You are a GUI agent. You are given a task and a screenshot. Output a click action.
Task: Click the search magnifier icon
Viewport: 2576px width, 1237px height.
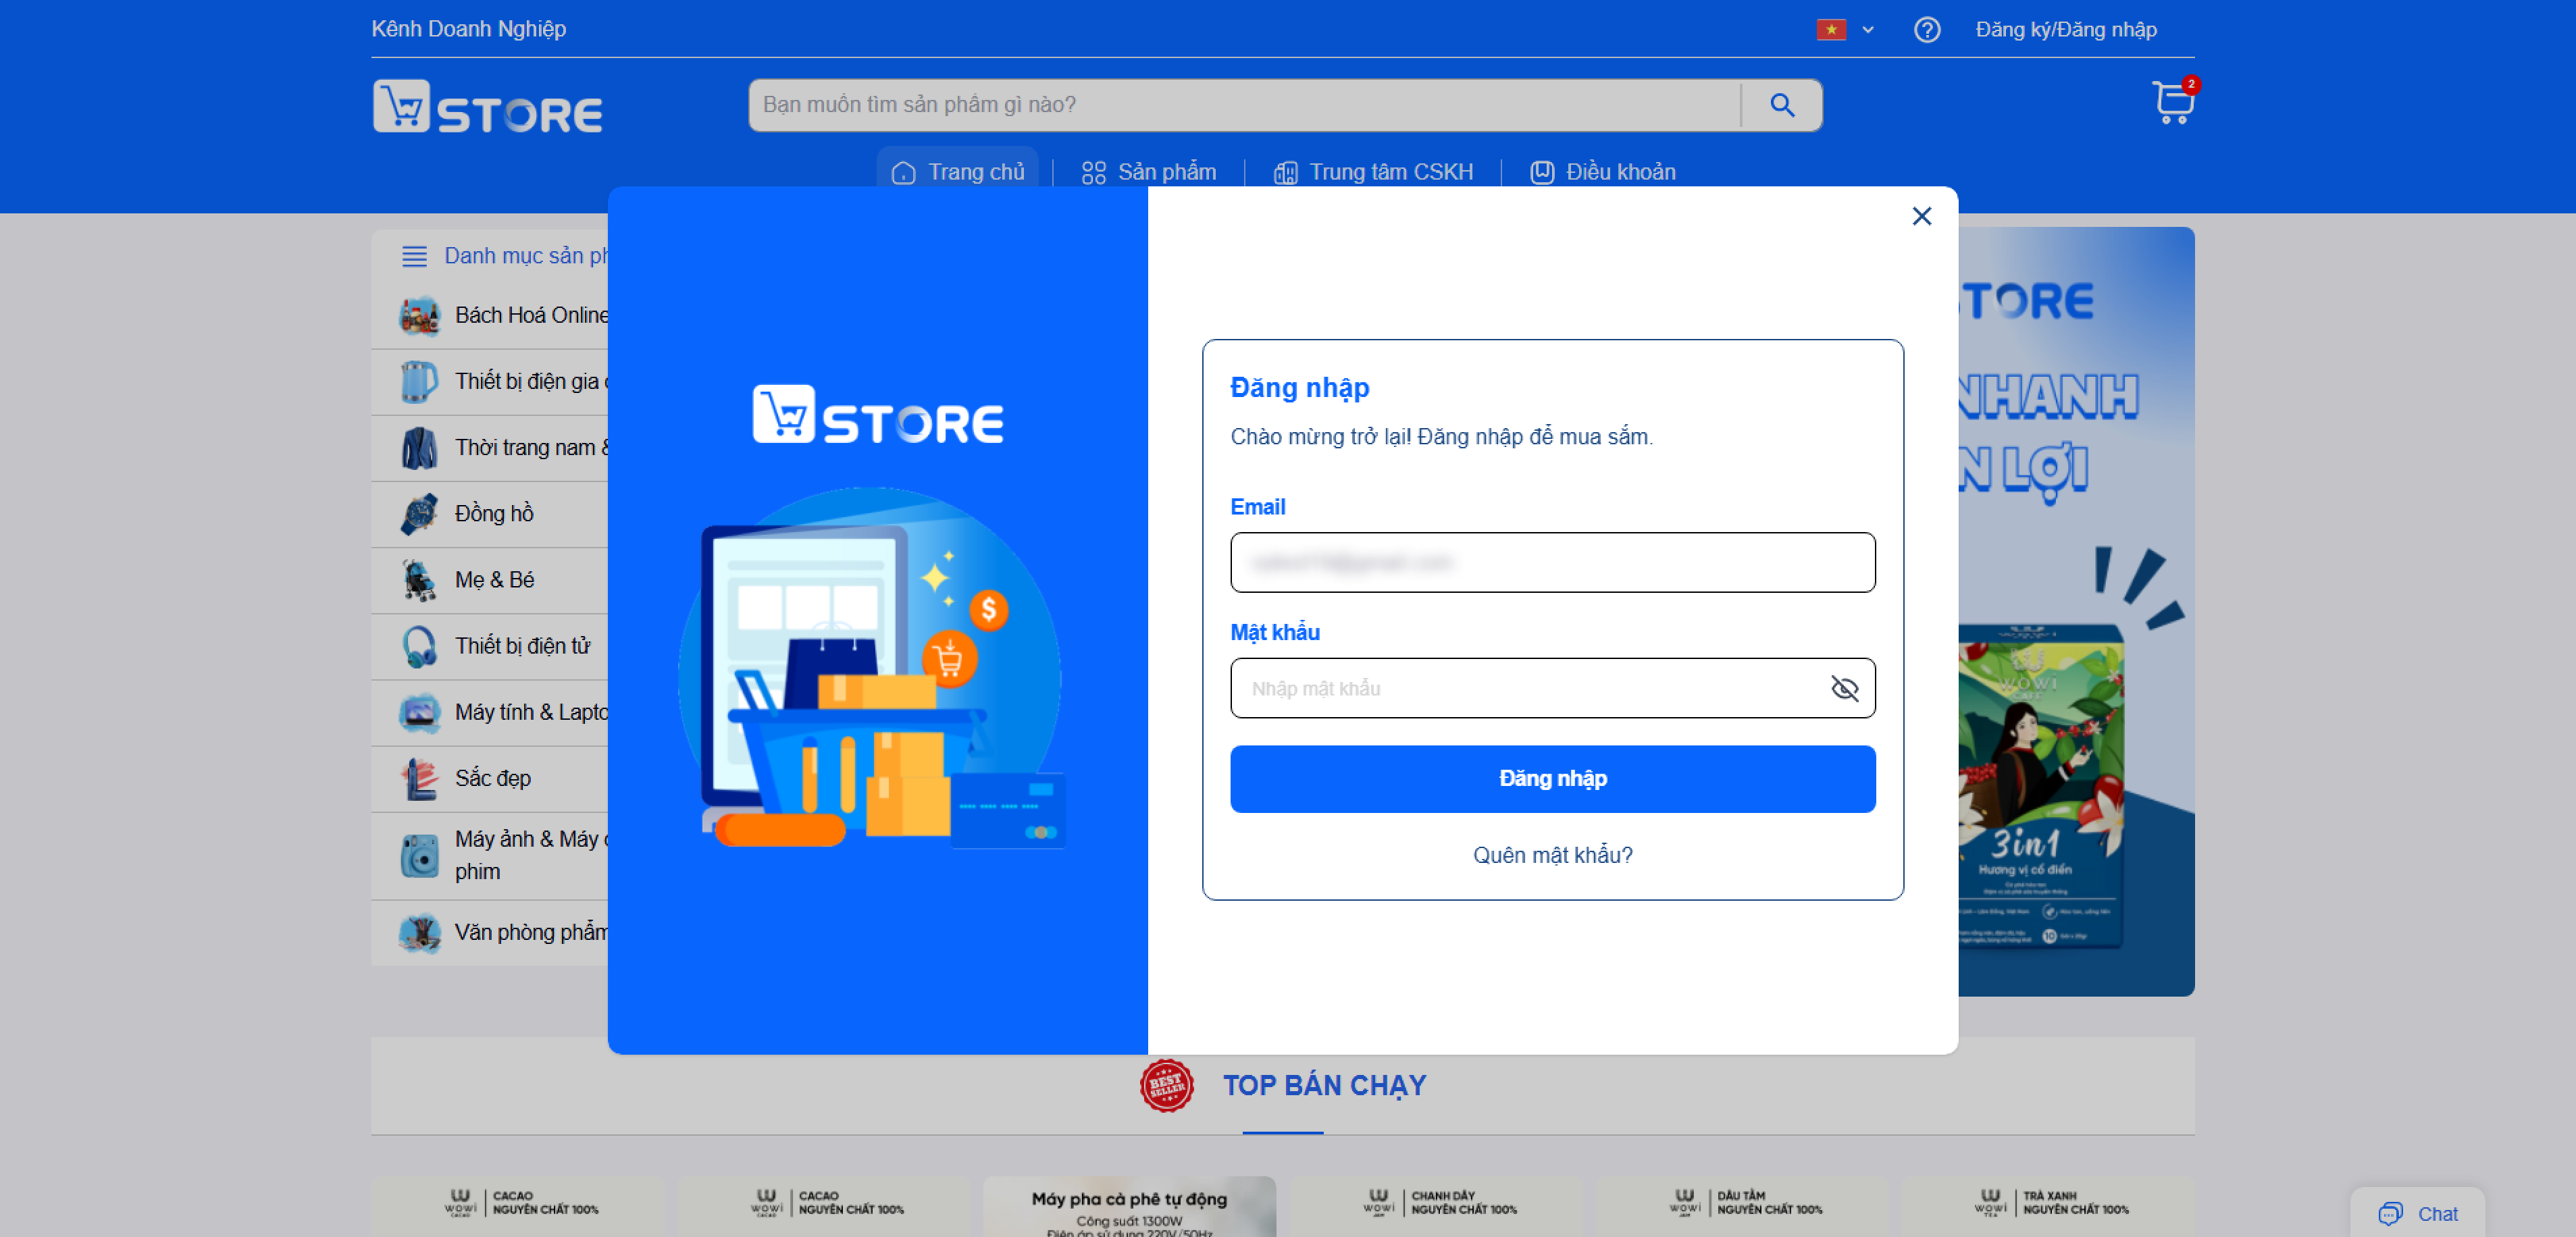[1781, 105]
